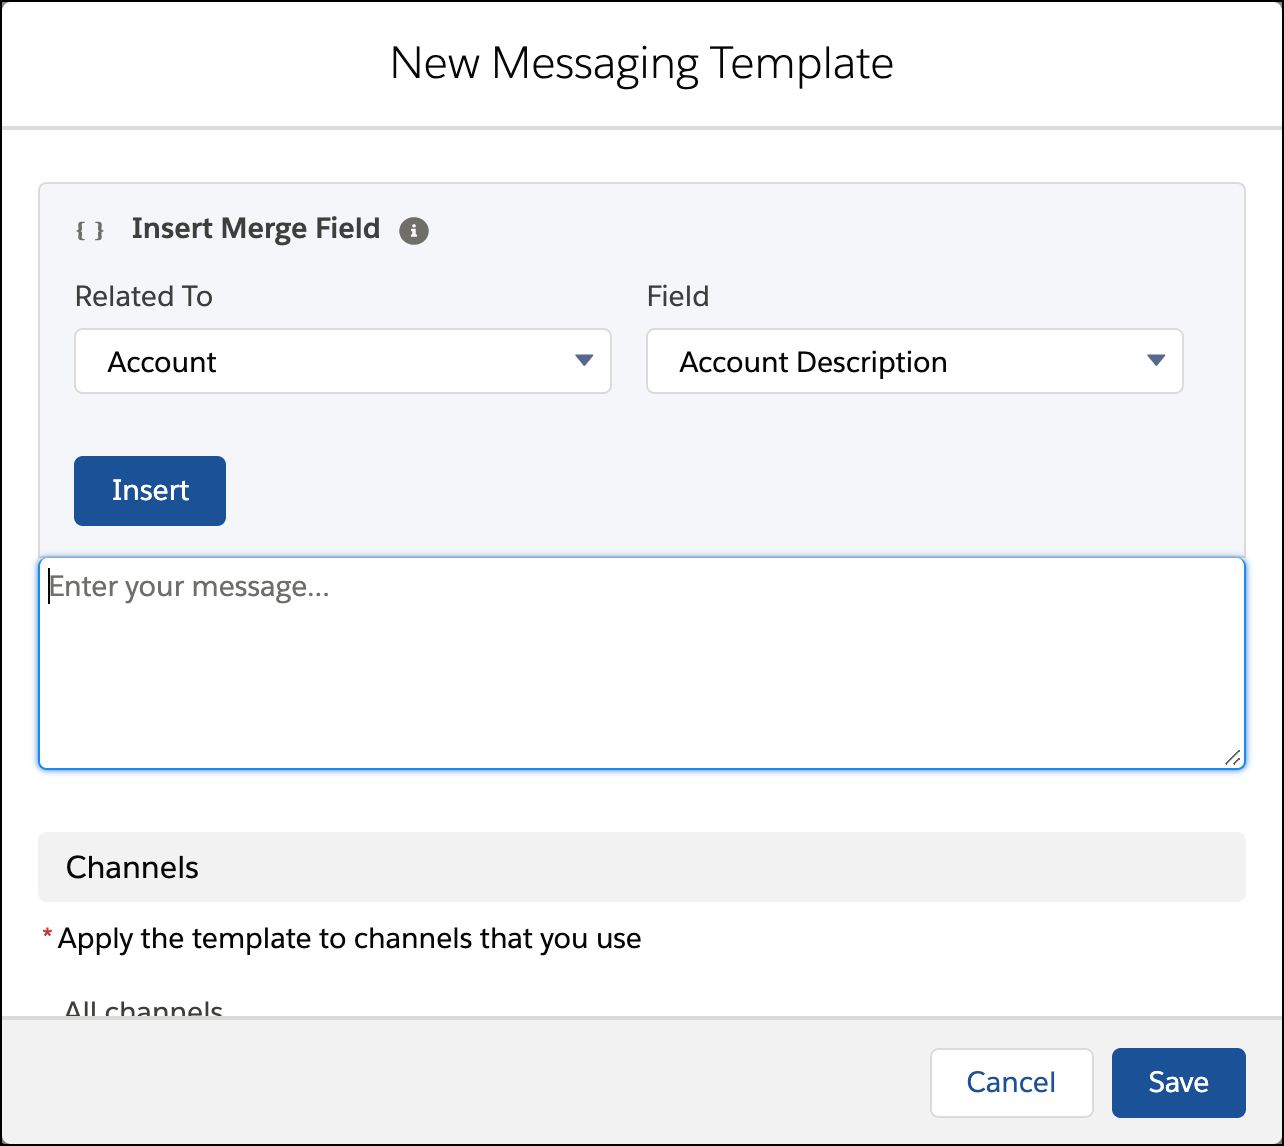Click the Apply the template to channels text
The width and height of the screenshot is (1284, 1146).
click(350, 938)
